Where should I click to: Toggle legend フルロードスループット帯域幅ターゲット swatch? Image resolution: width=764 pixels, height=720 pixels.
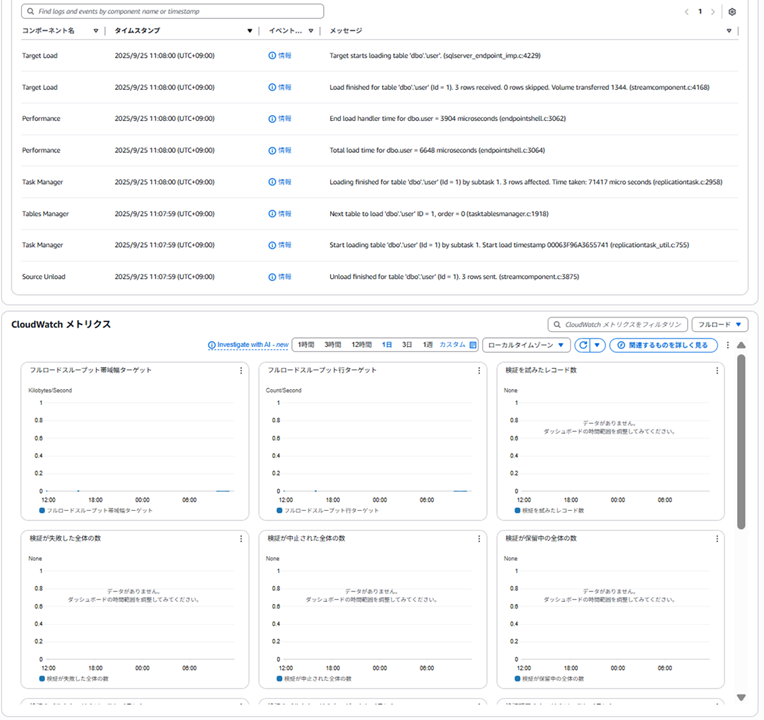coord(42,511)
